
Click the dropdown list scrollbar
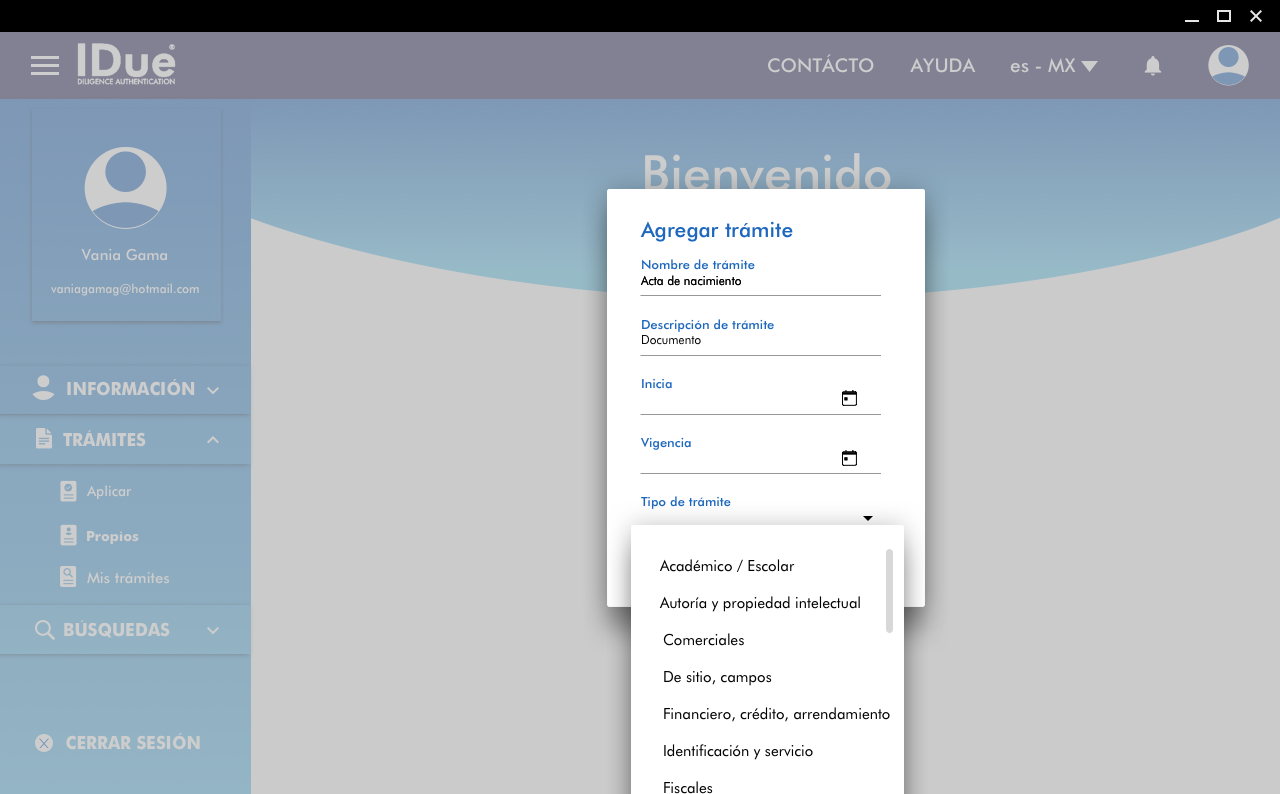coord(889,590)
